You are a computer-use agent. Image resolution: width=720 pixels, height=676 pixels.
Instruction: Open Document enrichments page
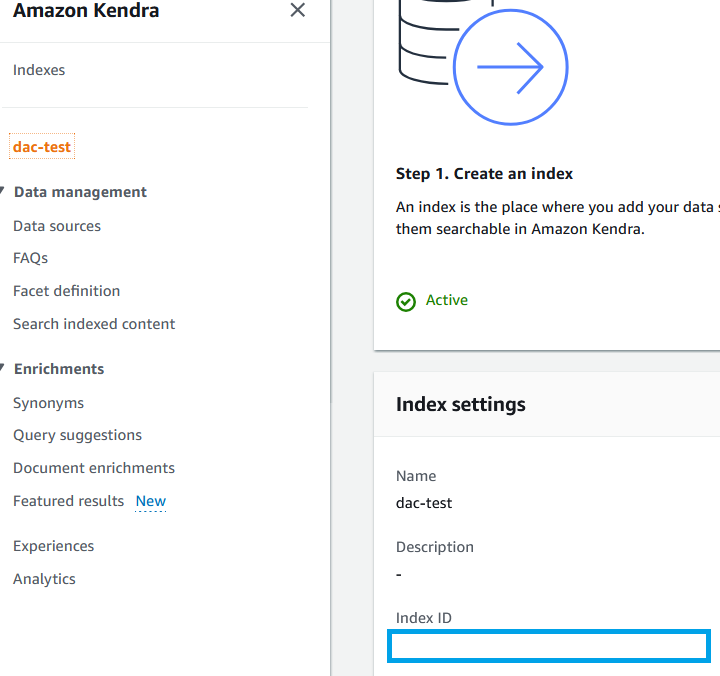pyautogui.click(x=94, y=468)
